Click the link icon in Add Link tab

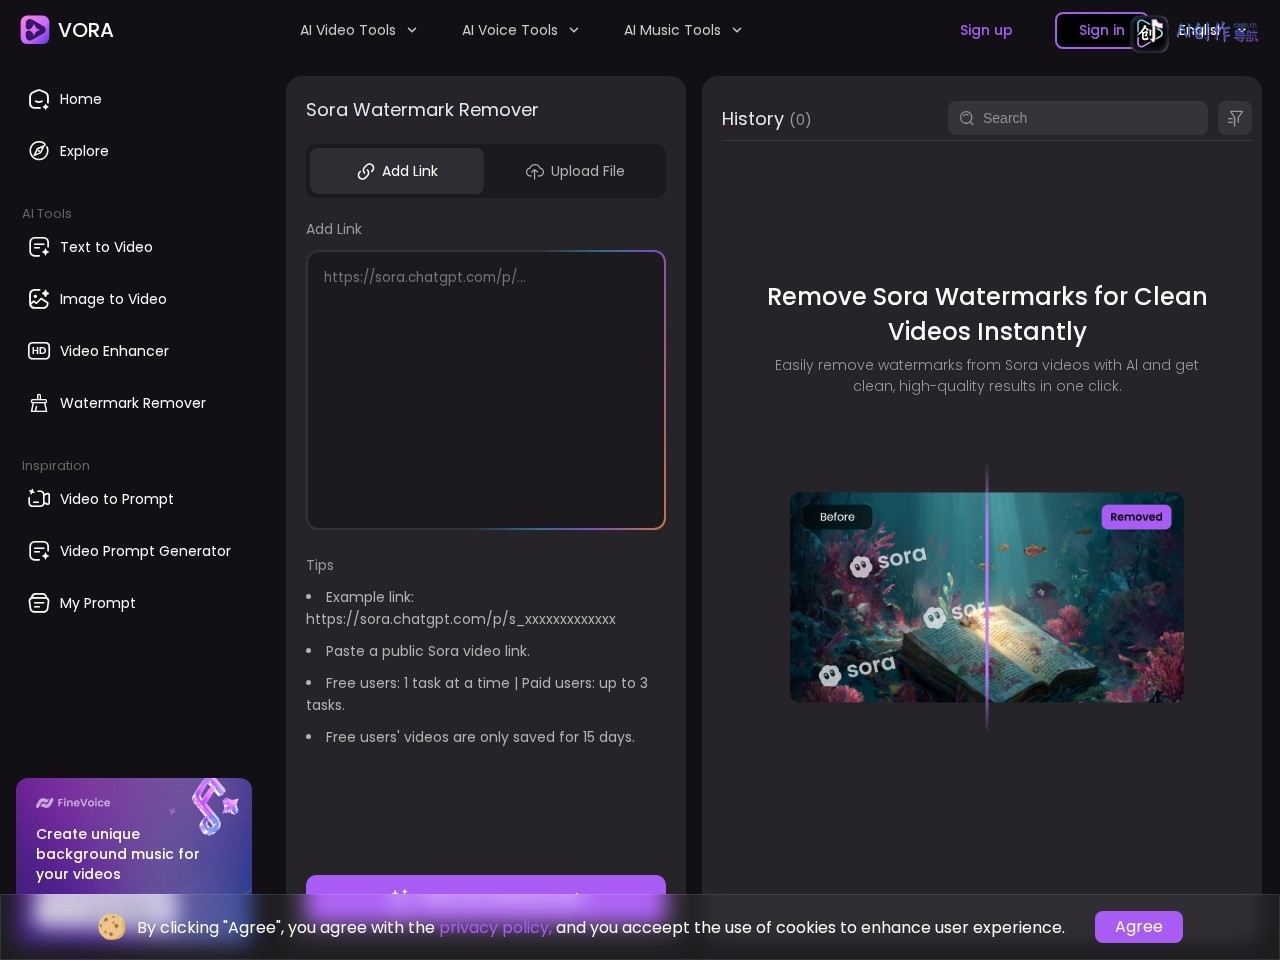pyautogui.click(x=366, y=171)
